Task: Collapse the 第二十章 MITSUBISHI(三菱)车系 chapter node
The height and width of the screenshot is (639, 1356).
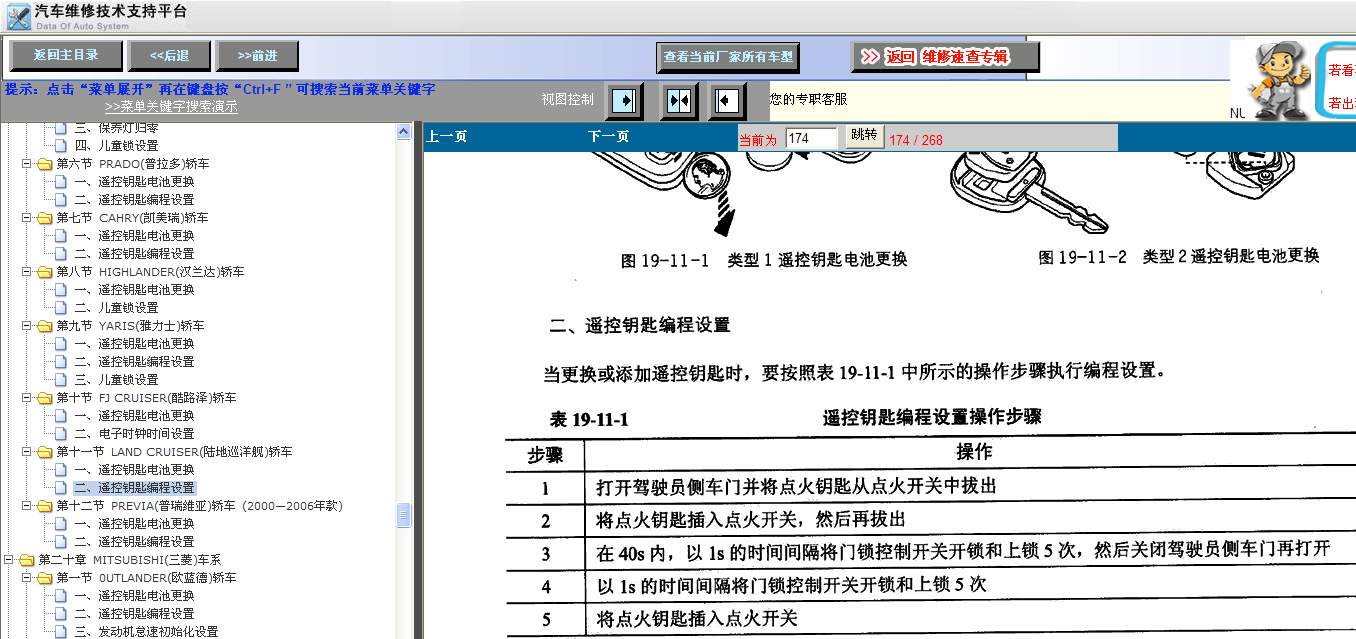Action: point(9,560)
